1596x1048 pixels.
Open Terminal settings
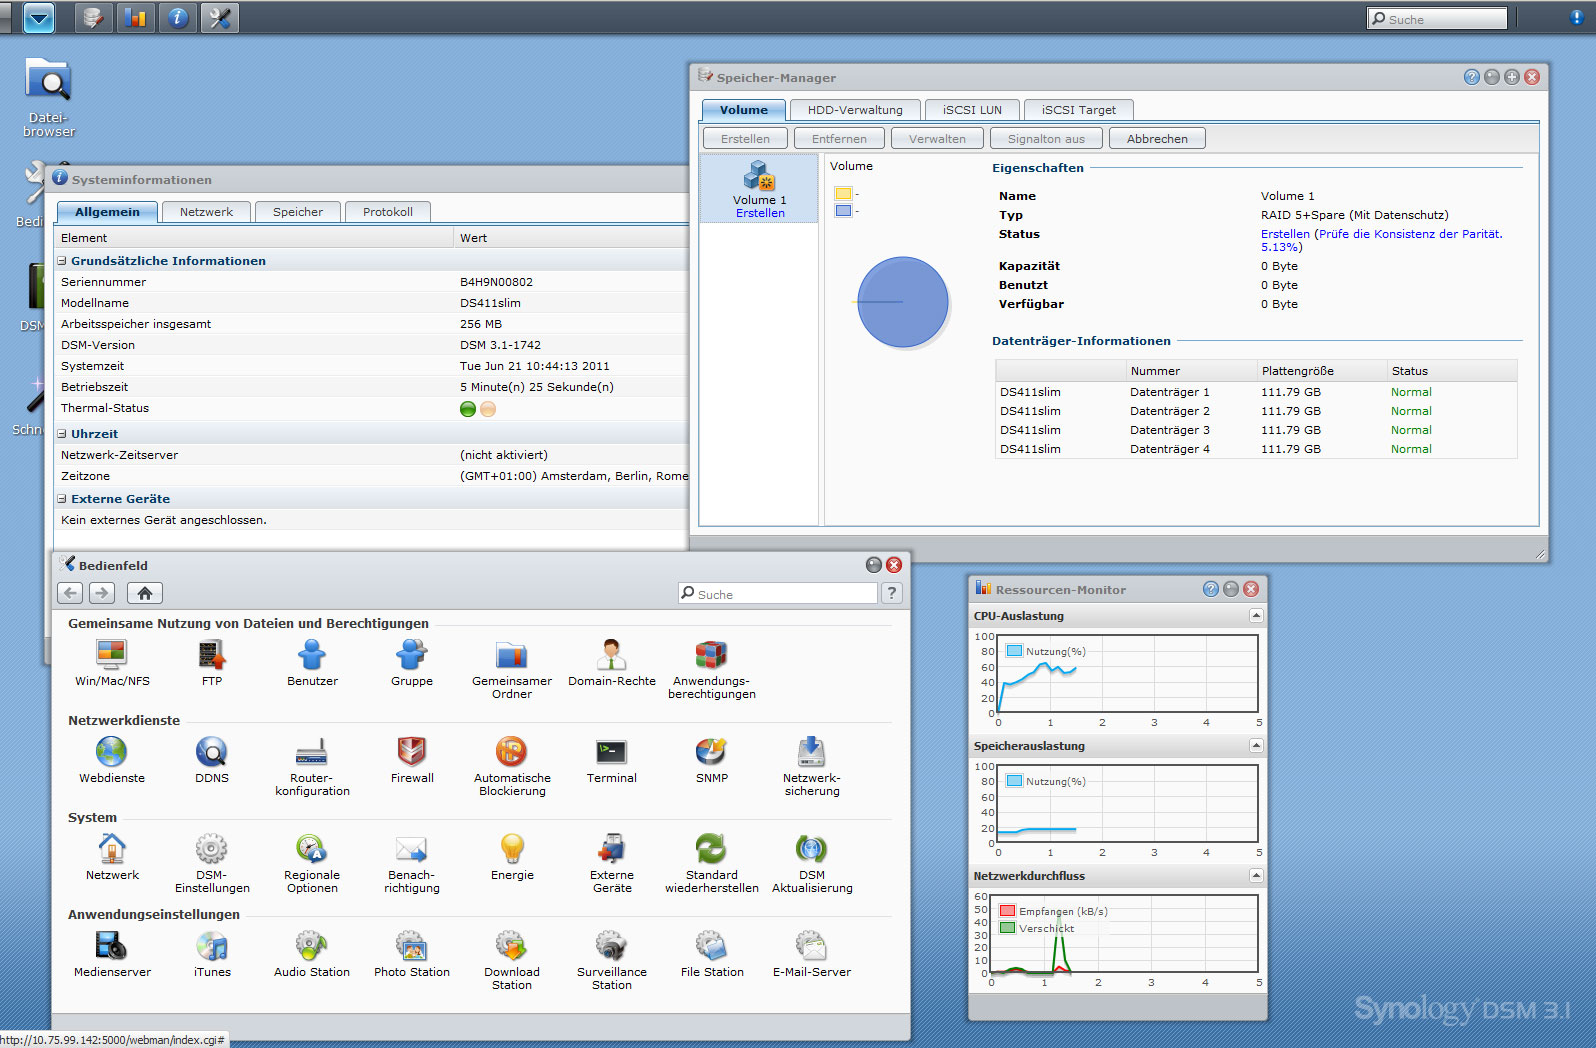[x=612, y=760]
